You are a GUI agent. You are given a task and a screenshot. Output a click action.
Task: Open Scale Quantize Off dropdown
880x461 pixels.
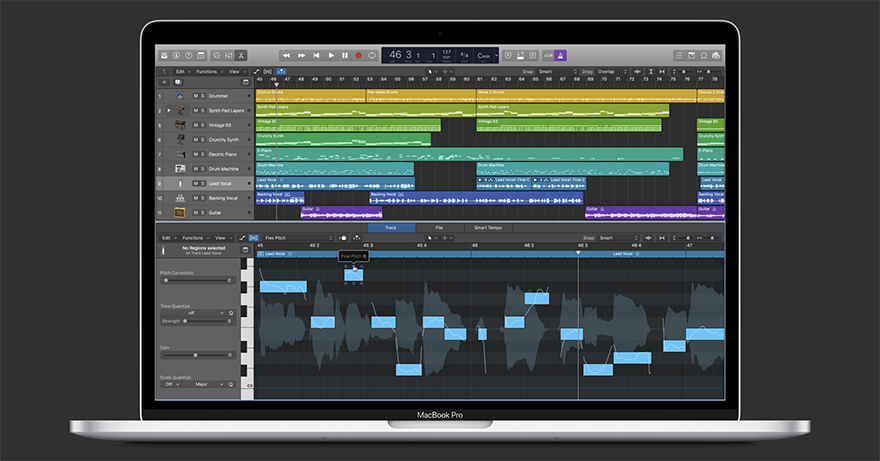click(x=171, y=385)
